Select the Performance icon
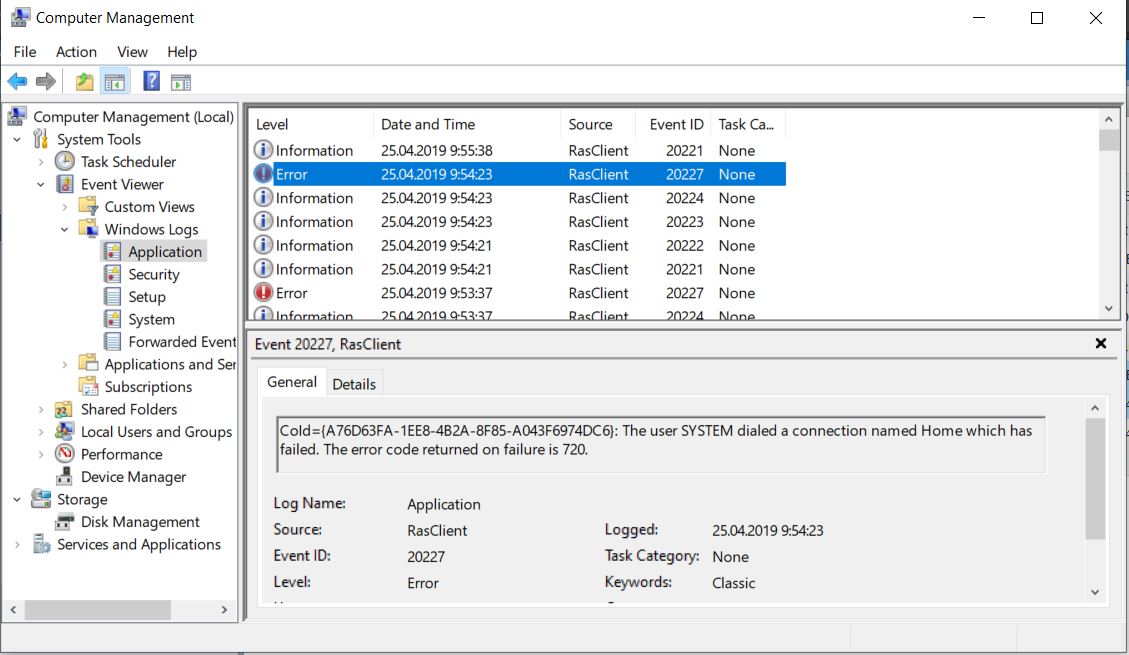The width and height of the screenshot is (1129, 655). [x=65, y=453]
